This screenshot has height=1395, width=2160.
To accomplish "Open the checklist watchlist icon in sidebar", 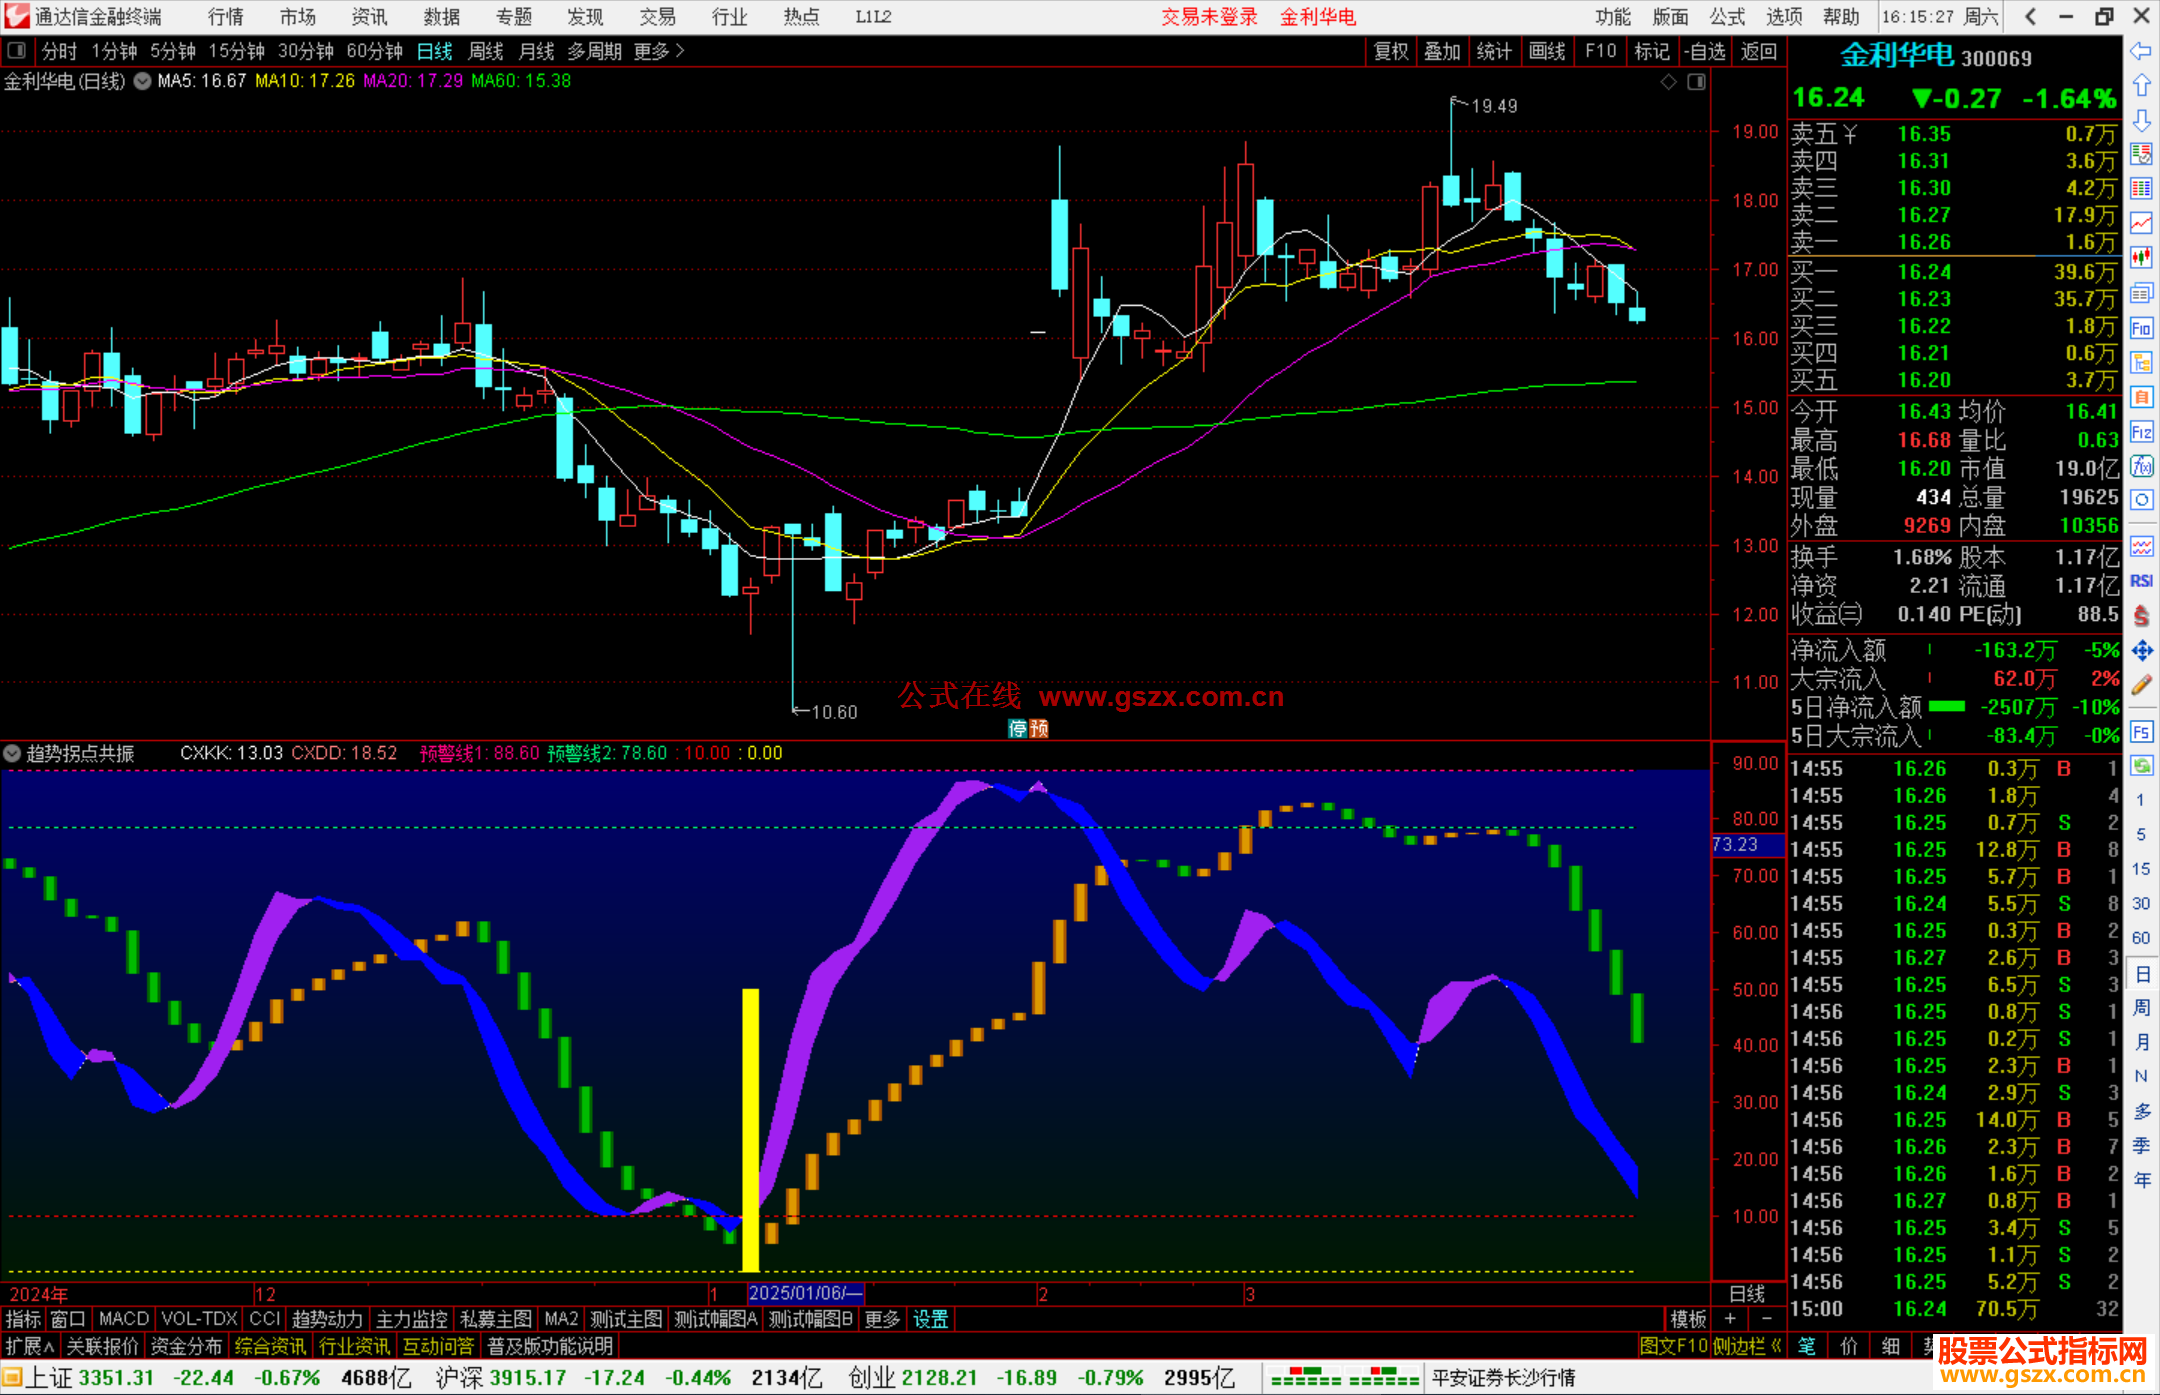I will point(2141,155).
